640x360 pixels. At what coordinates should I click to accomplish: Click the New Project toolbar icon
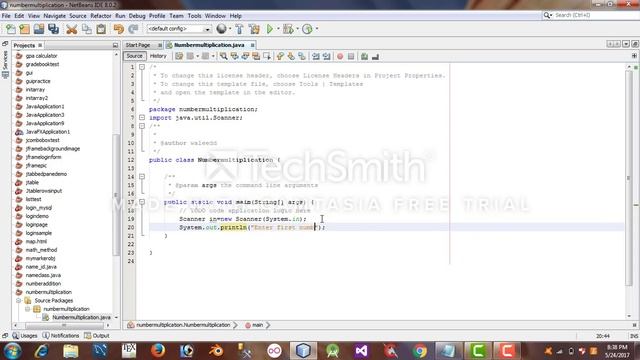pos(24,29)
